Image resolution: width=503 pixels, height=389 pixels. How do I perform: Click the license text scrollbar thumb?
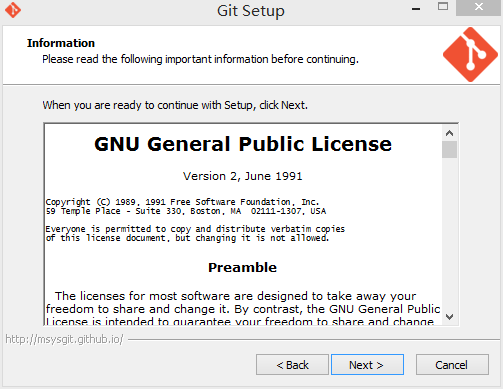(x=449, y=149)
